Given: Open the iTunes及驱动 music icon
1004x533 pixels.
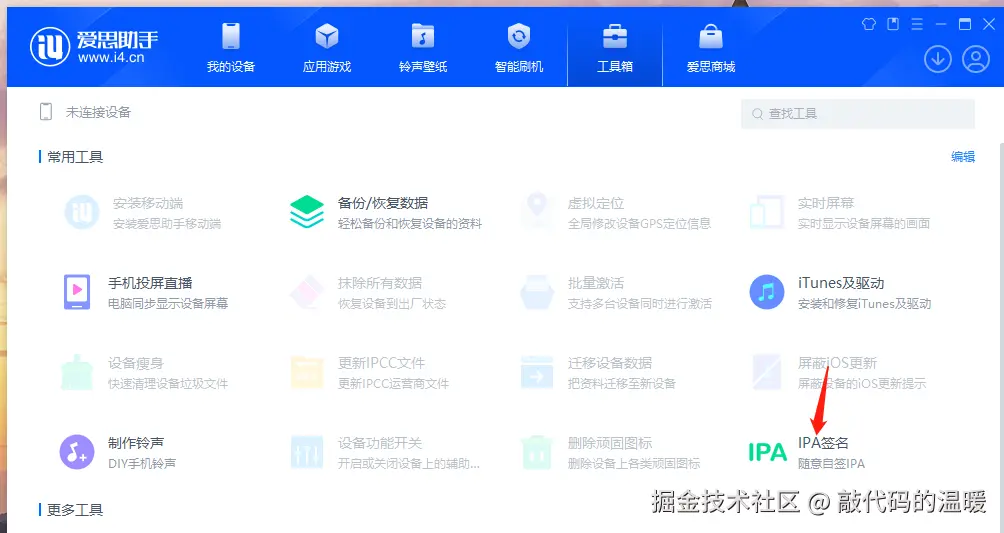Looking at the screenshot, I should (x=767, y=292).
